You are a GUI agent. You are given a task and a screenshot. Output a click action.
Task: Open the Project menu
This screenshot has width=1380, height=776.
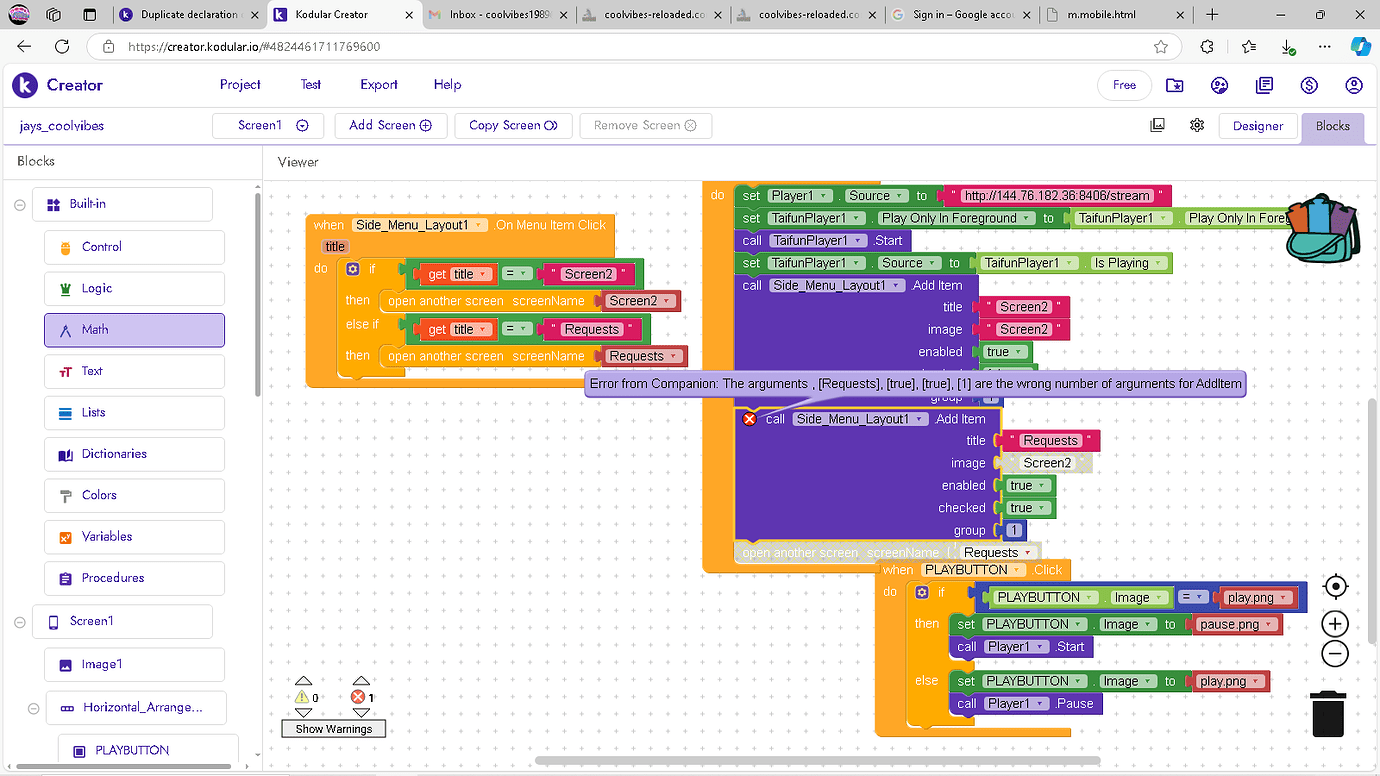[x=239, y=85]
